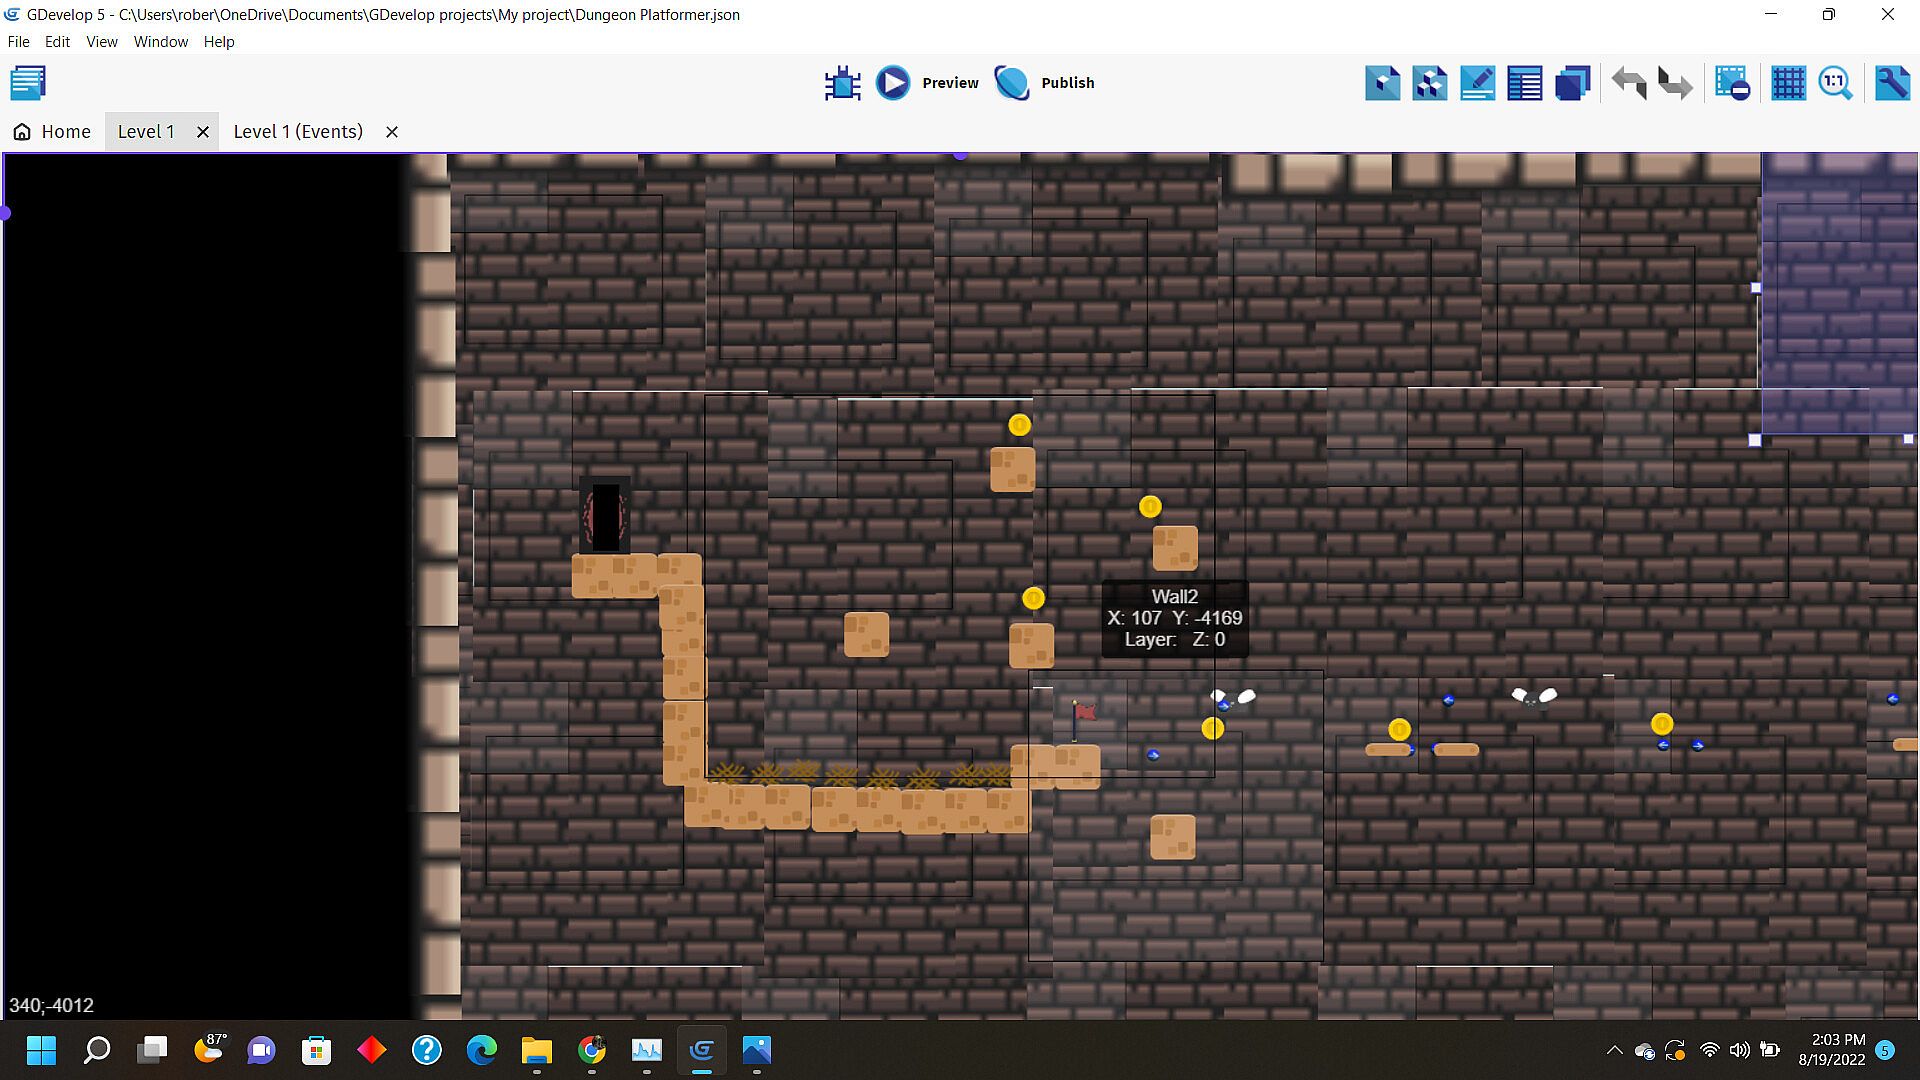
Task: Open scene properties with the wrench icon
Action: (1891, 83)
